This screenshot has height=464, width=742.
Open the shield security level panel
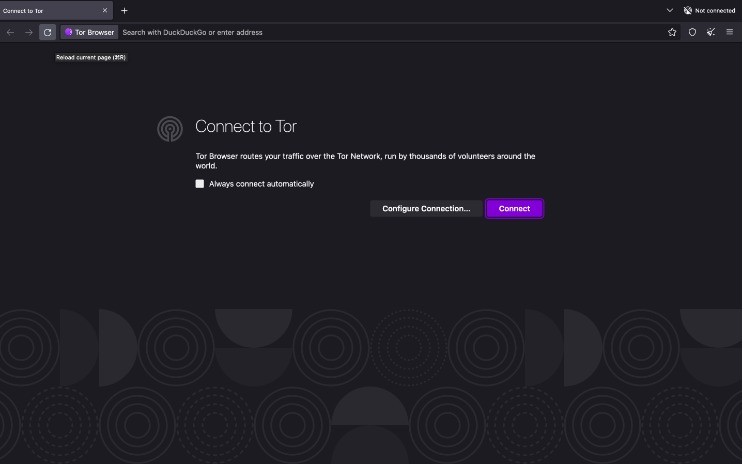[x=692, y=32]
